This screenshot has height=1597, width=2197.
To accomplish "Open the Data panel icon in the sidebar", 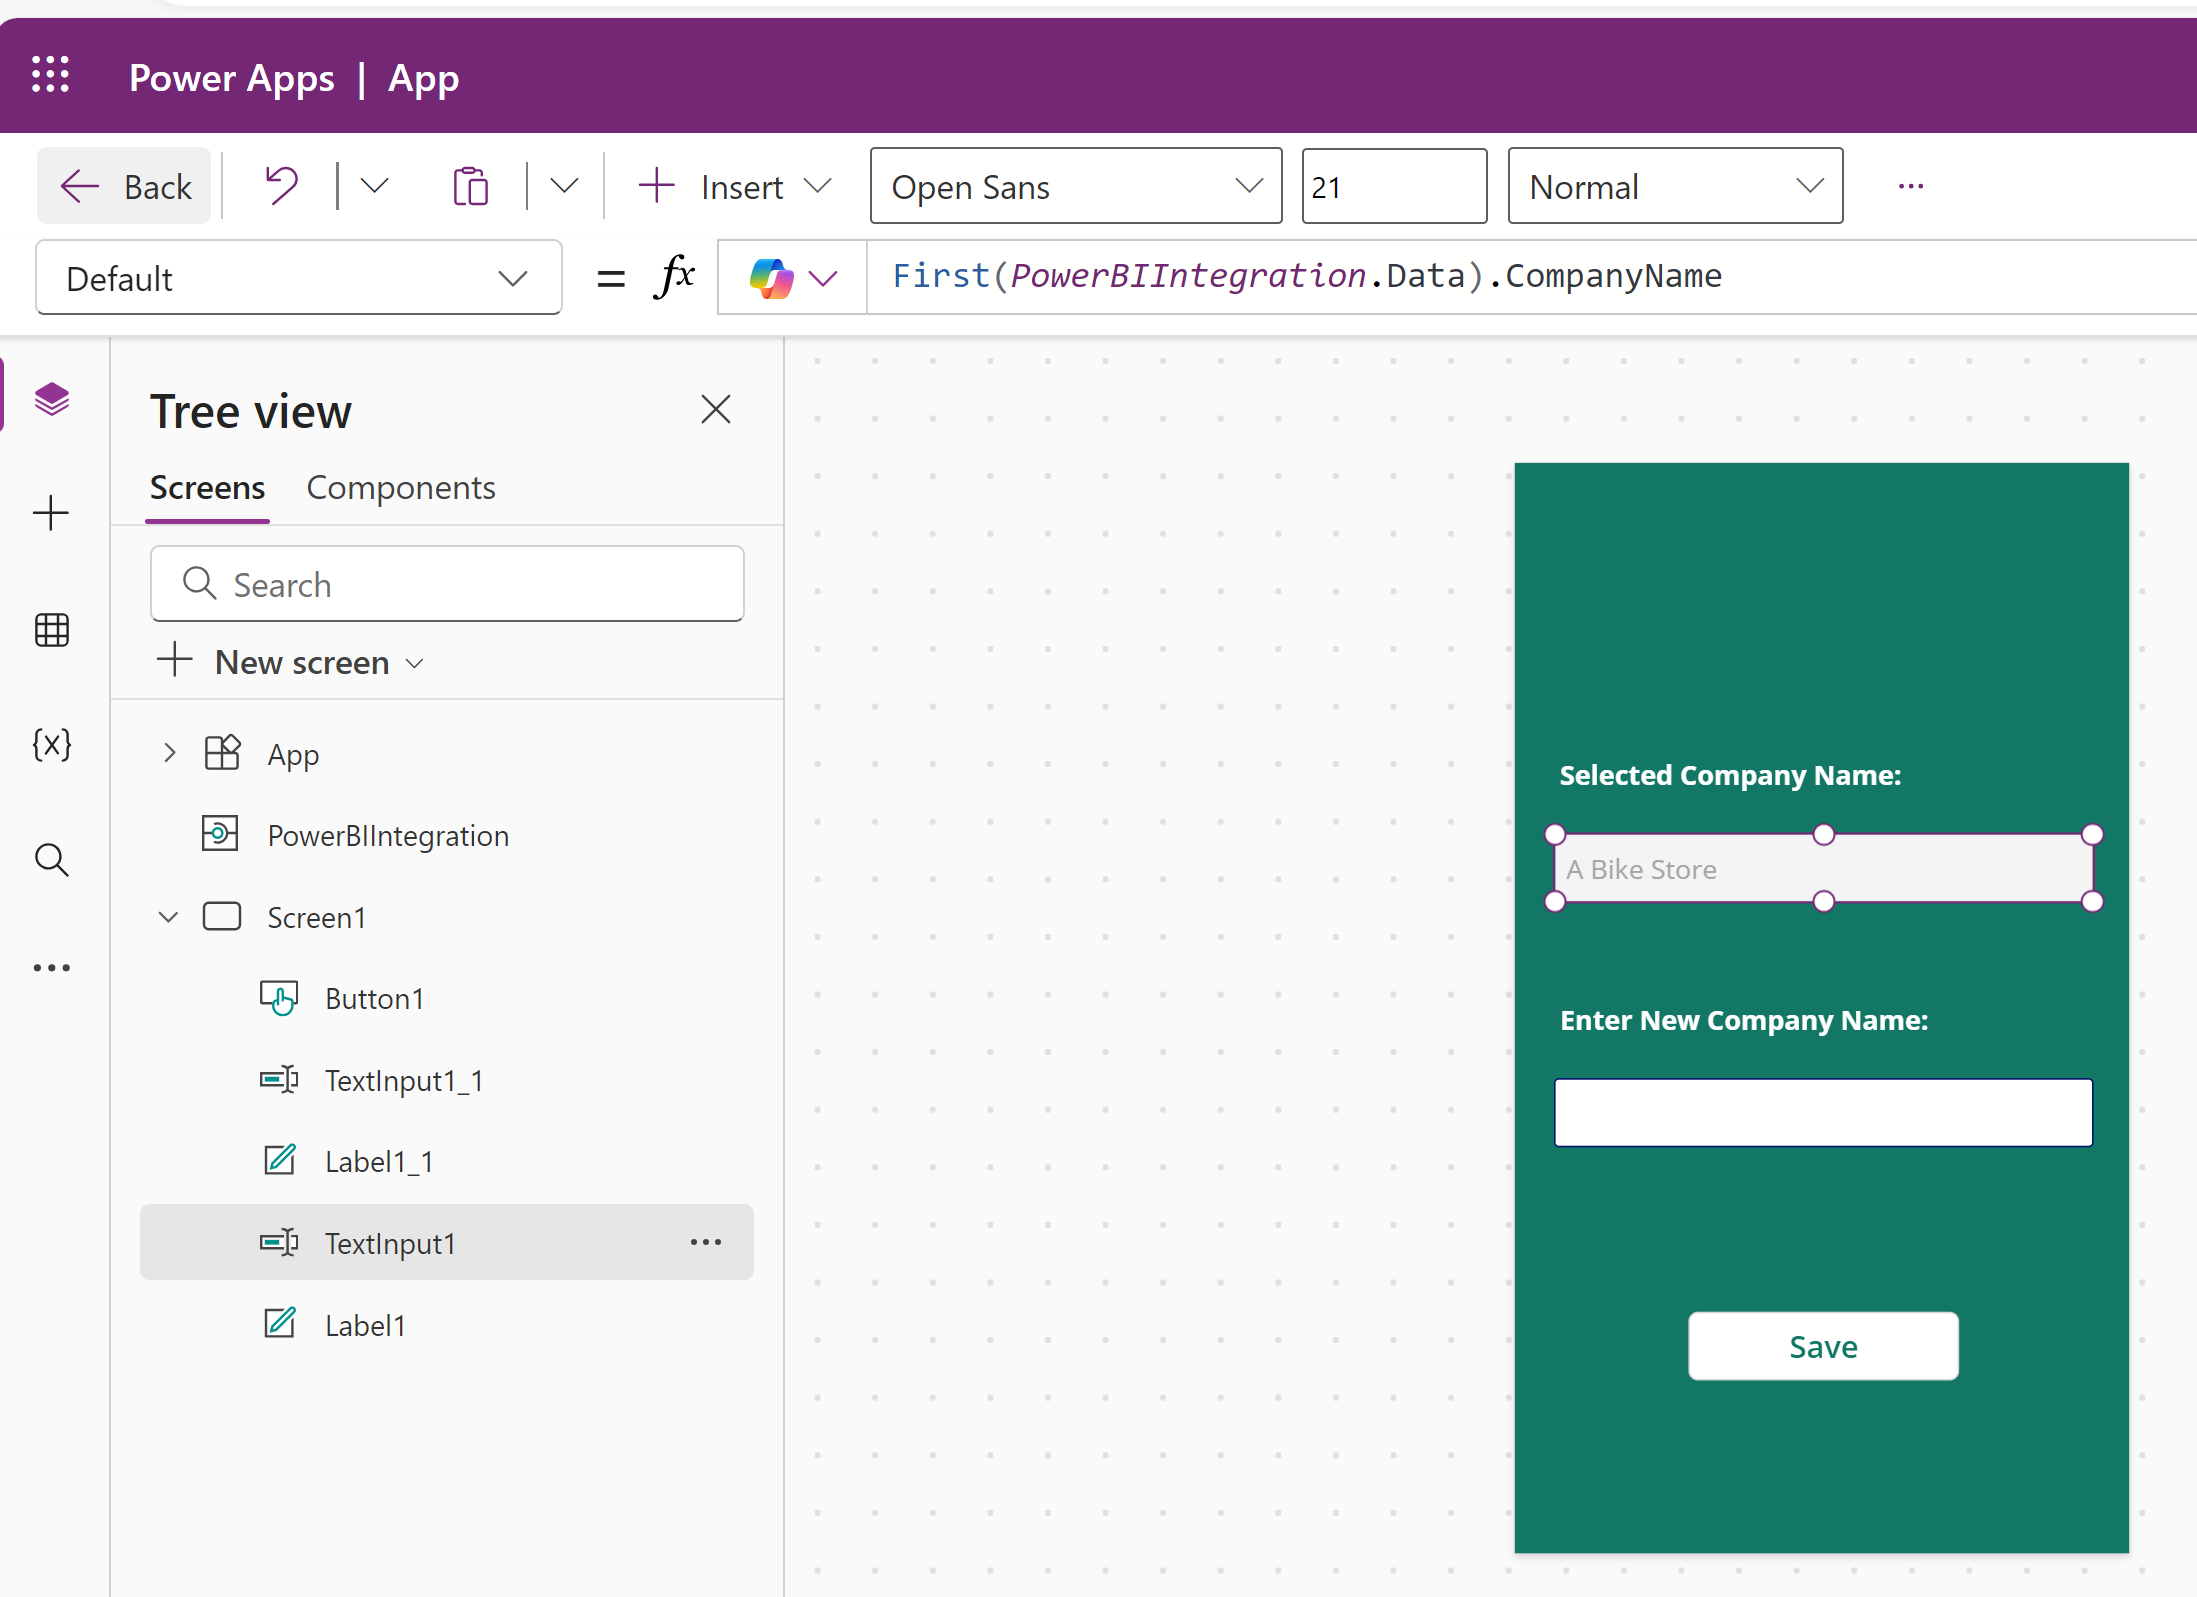I will tap(51, 630).
